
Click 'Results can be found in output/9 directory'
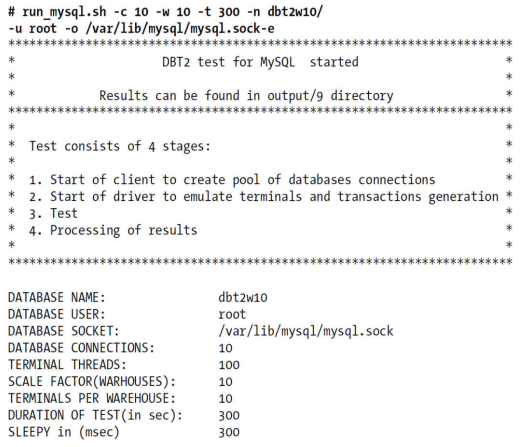tap(246, 96)
